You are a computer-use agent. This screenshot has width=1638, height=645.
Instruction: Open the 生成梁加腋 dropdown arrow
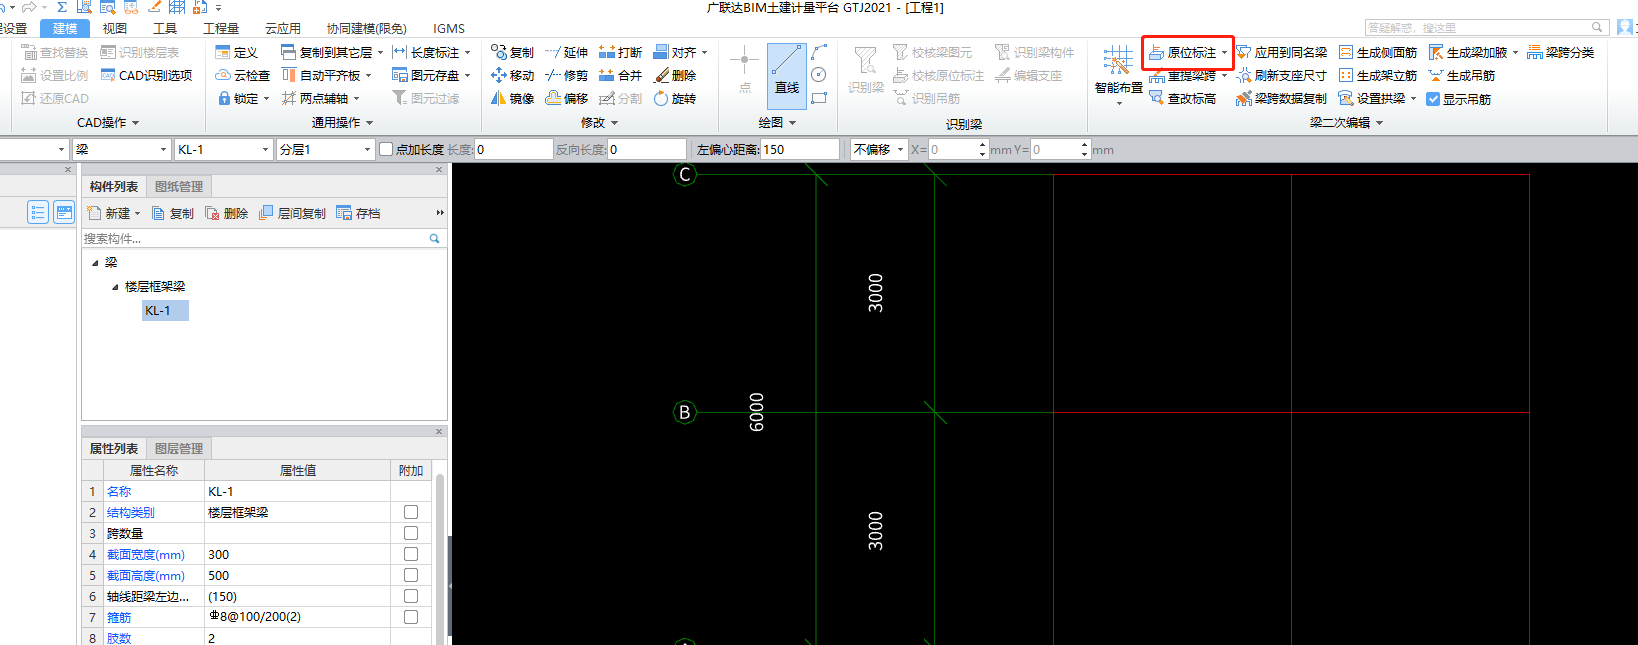(x=1515, y=52)
